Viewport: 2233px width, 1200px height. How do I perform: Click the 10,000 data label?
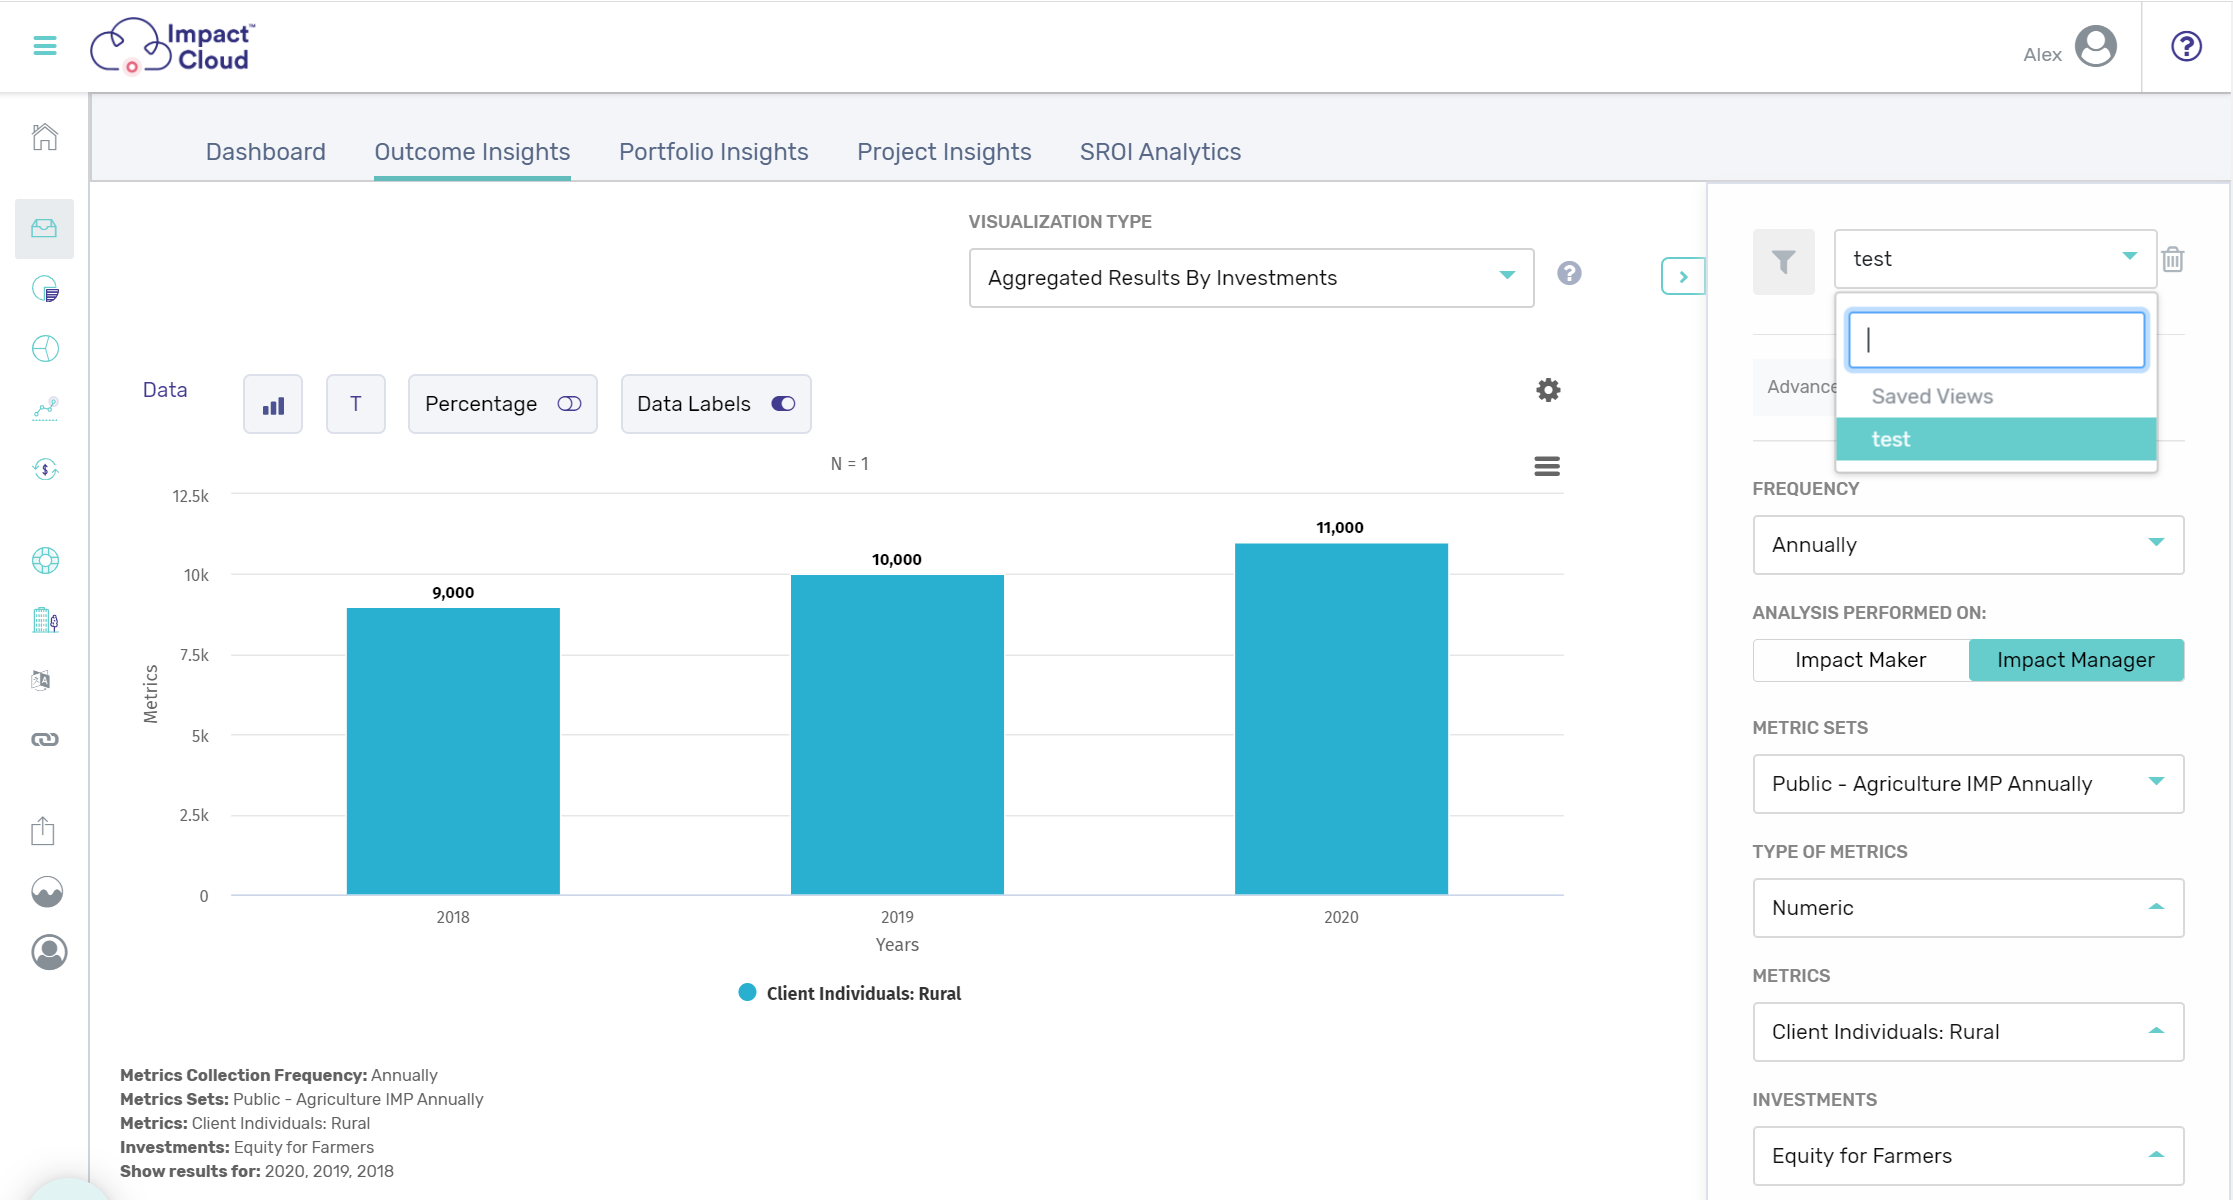click(x=897, y=560)
